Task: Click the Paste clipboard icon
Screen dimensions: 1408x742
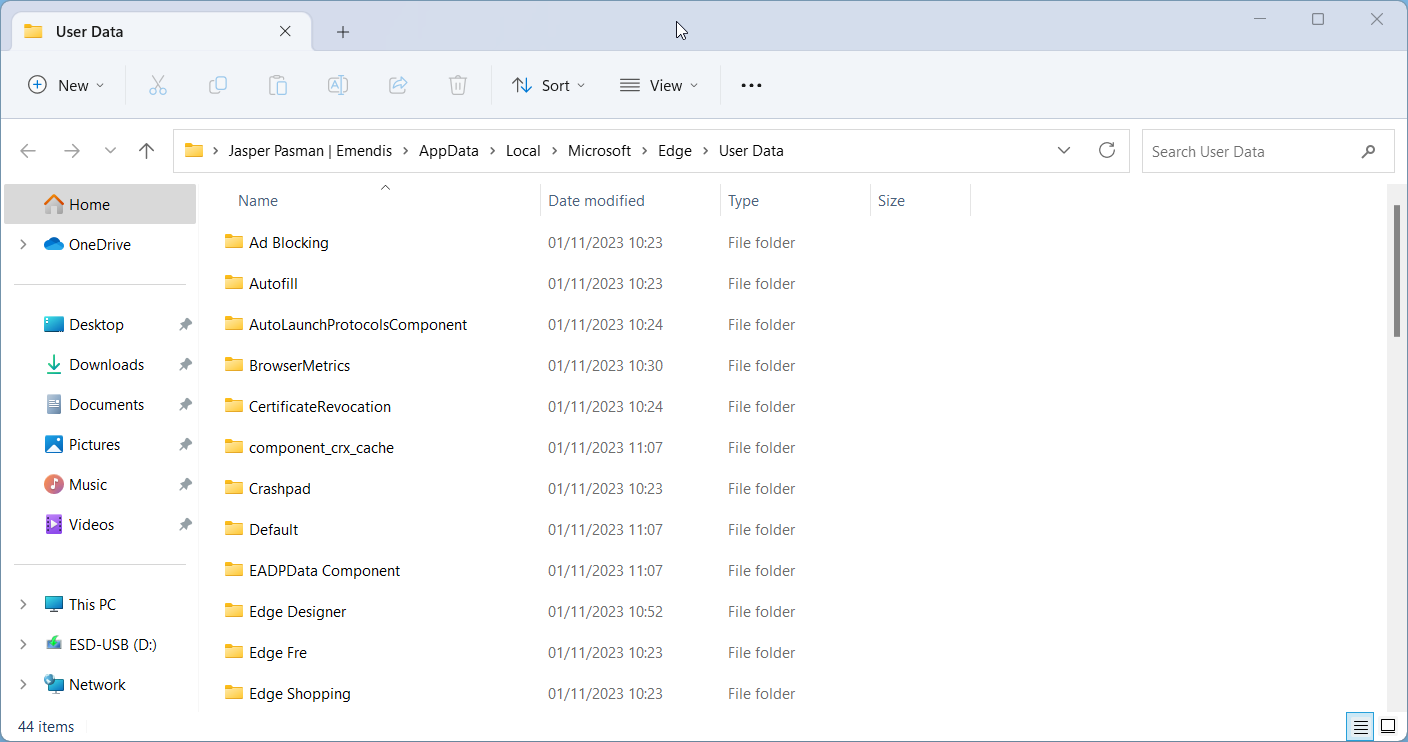Action: (x=278, y=86)
